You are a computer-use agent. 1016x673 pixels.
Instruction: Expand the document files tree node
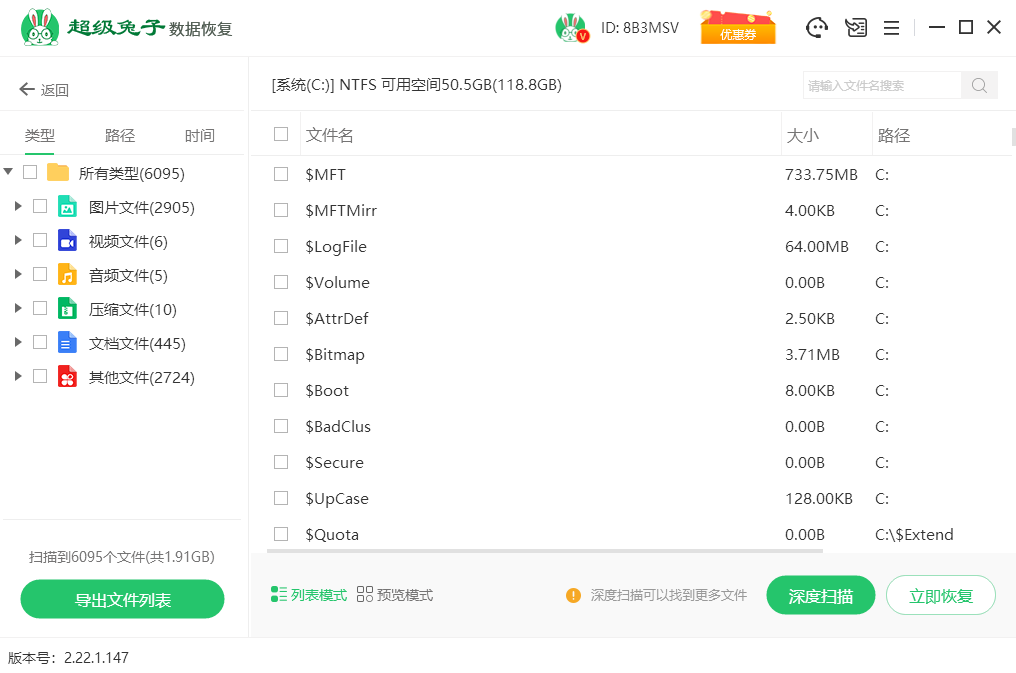coord(18,343)
